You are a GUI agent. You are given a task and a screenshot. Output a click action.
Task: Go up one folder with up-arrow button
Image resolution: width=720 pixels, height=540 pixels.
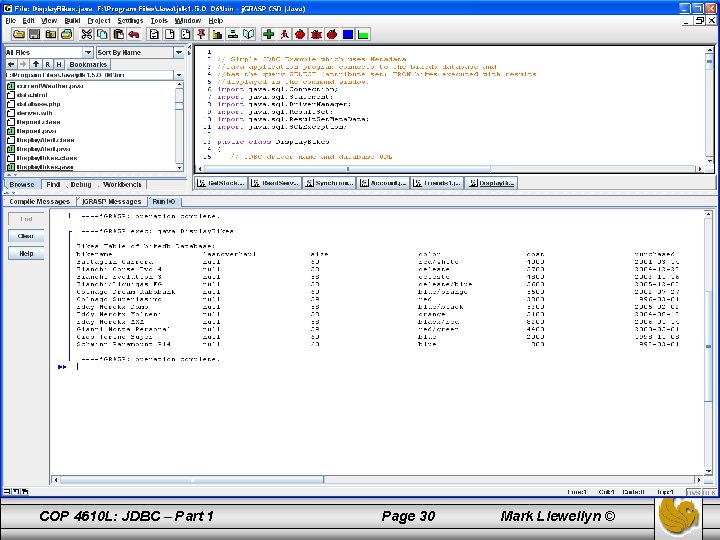point(34,64)
